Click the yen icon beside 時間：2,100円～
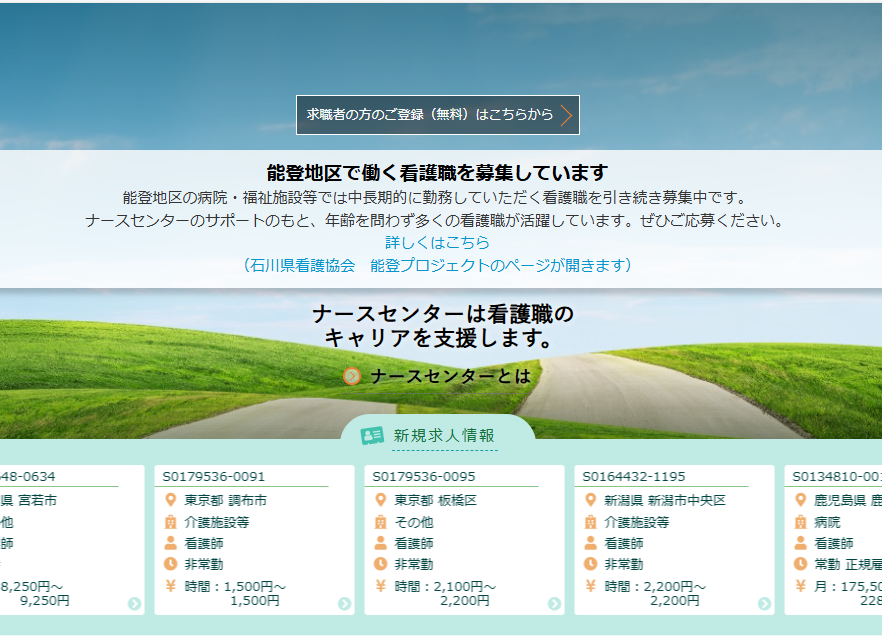 (381, 586)
